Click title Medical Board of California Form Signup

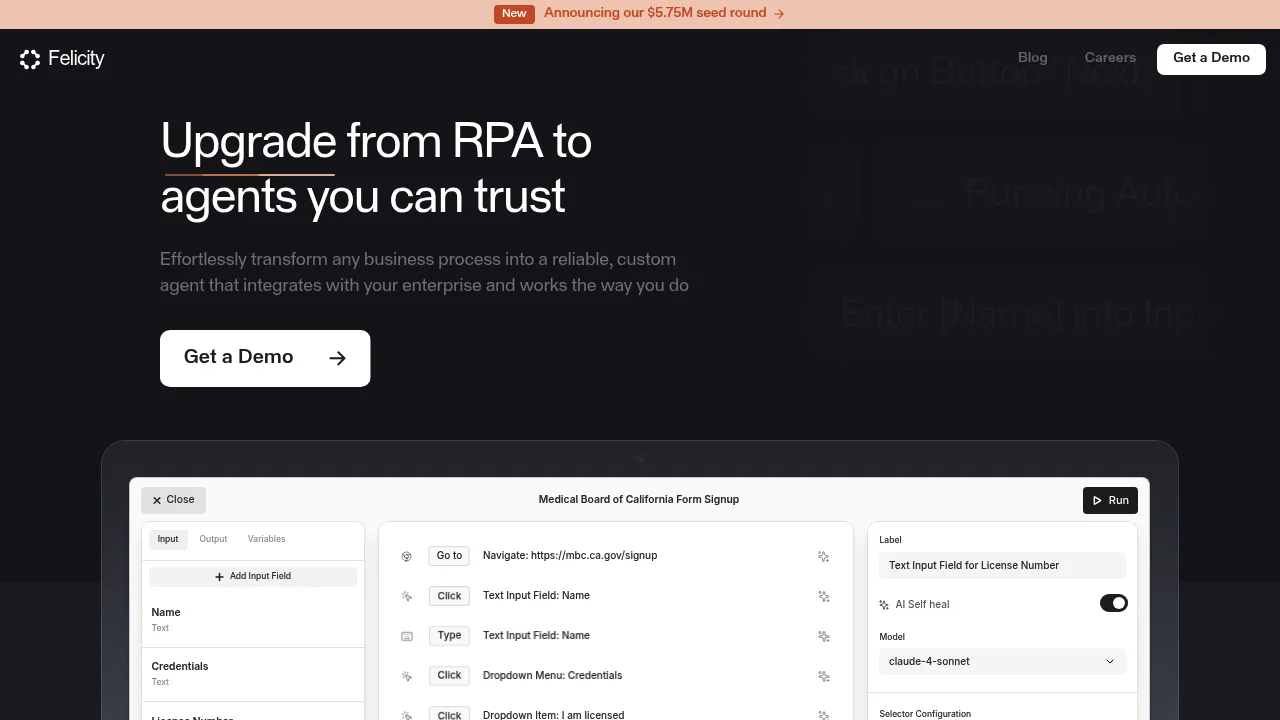click(x=639, y=500)
